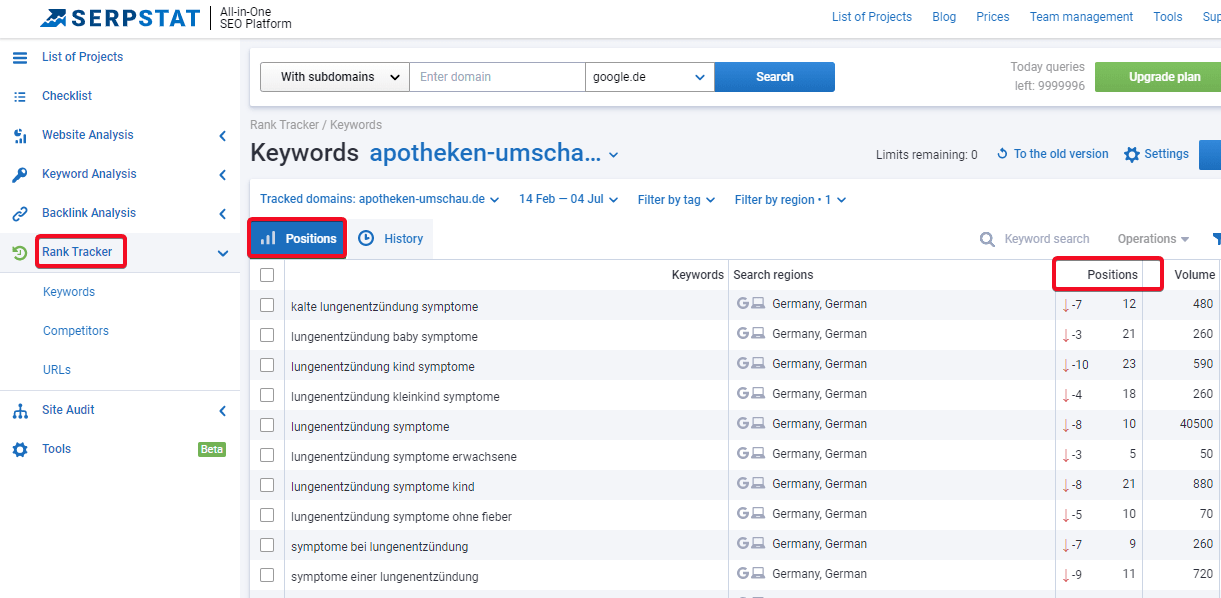Check the lungenentzündung symptome erwachsene row

(267, 455)
